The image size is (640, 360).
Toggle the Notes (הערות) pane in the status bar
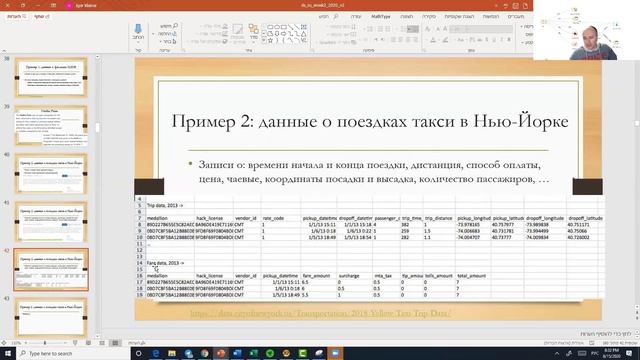[137, 343]
